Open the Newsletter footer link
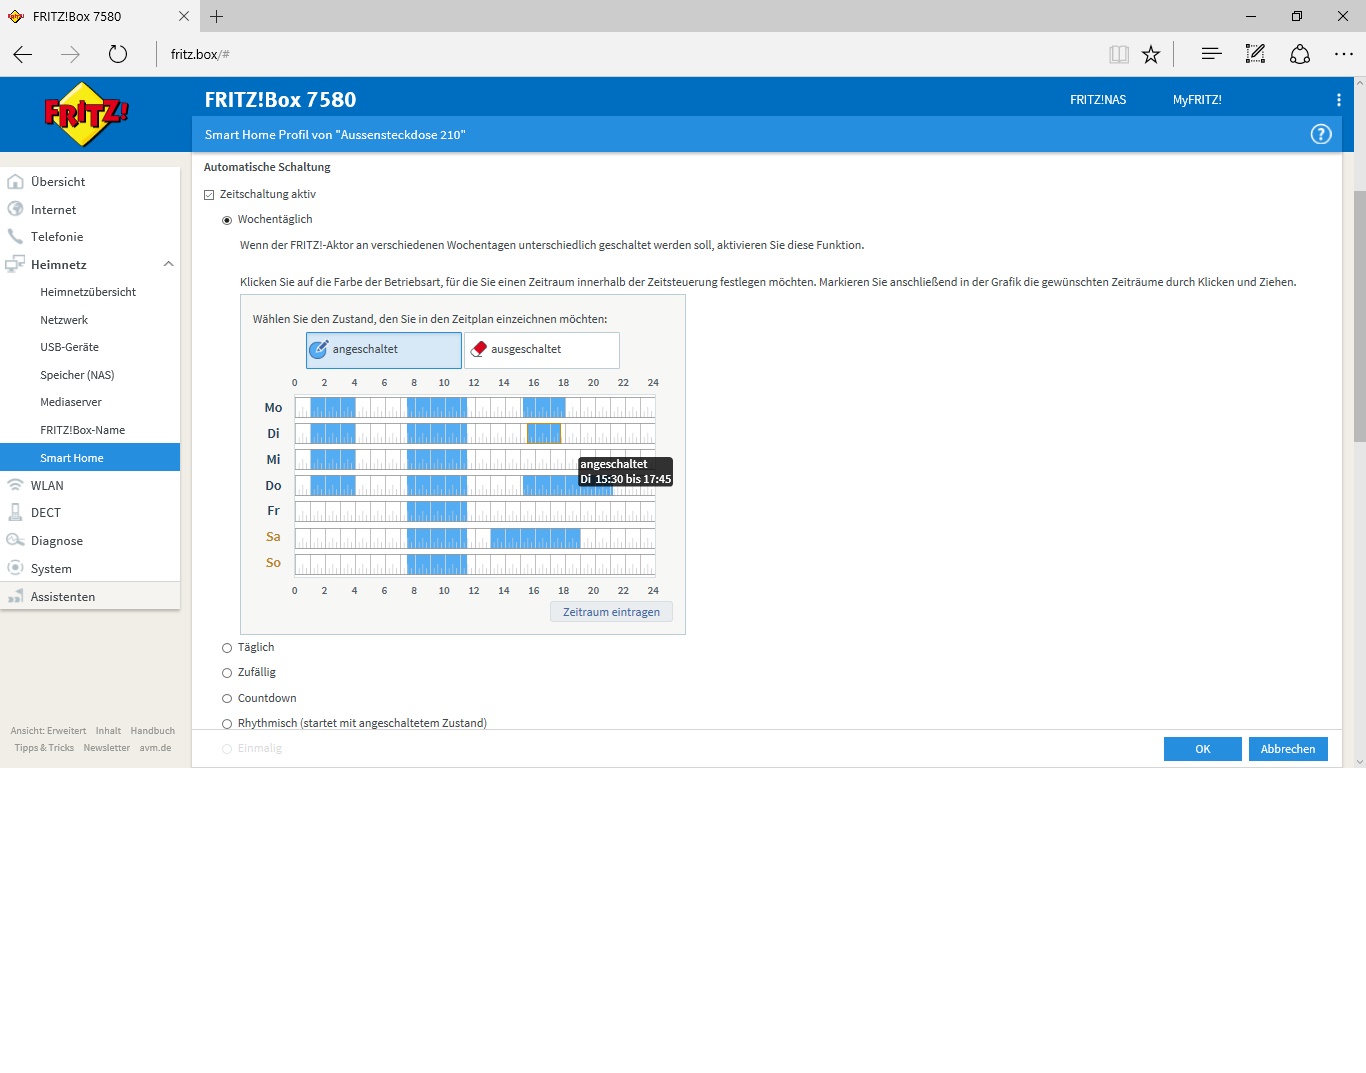The width and height of the screenshot is (1366, 1073). coord(106,748)
